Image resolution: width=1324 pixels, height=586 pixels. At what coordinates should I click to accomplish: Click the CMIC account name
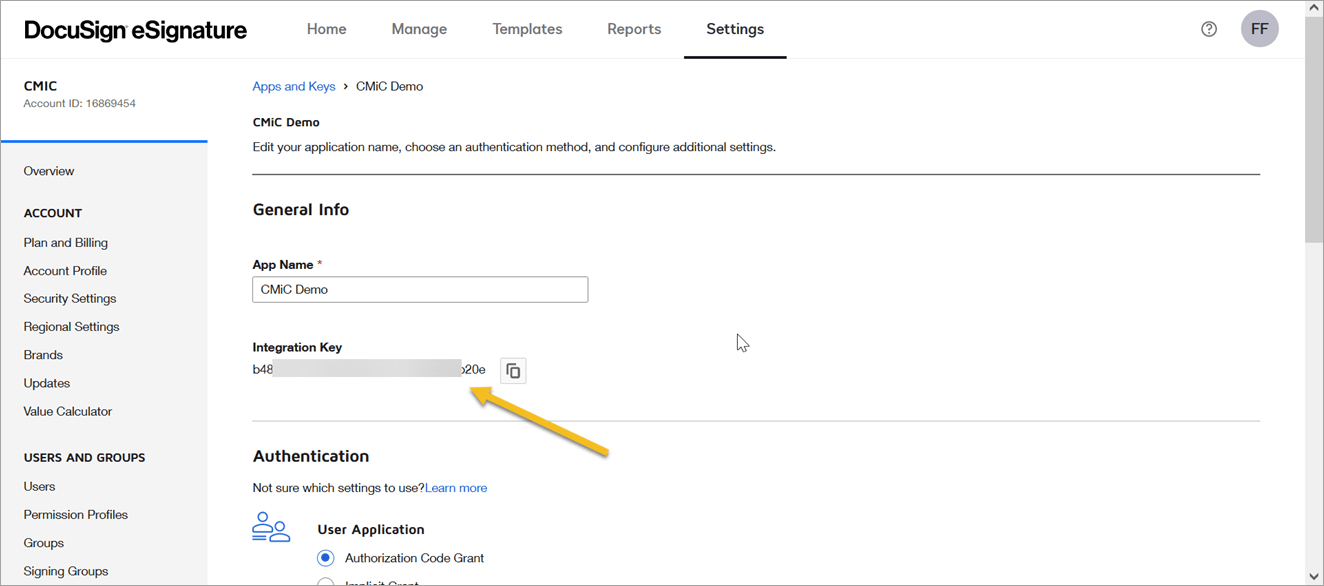tap(40, 86)
